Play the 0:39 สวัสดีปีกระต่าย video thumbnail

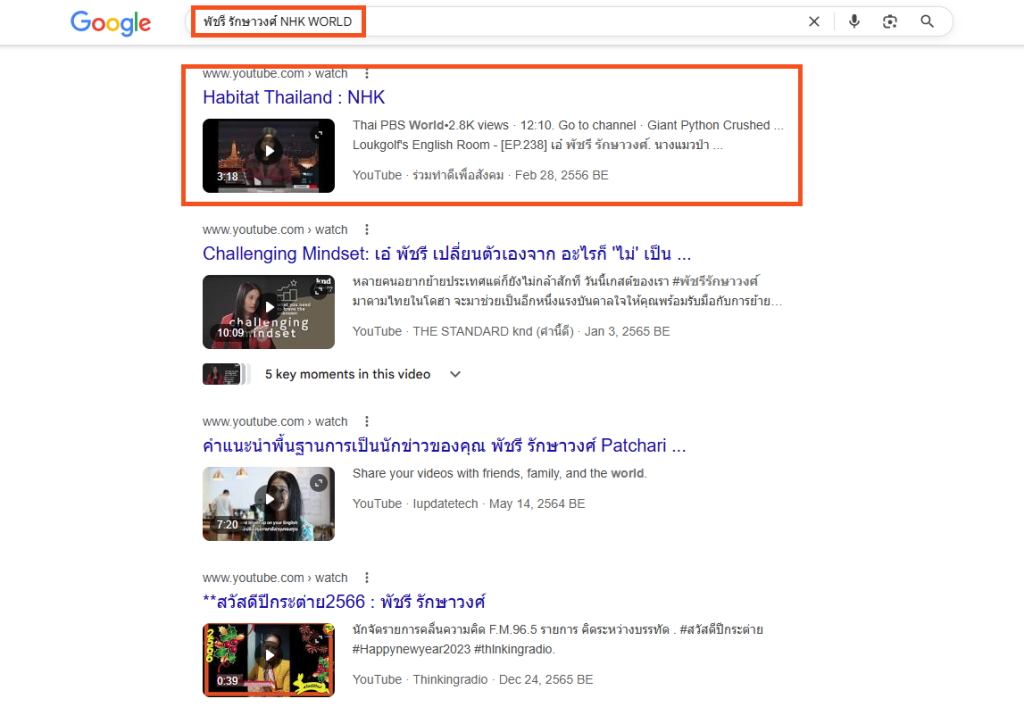point(268,660)
